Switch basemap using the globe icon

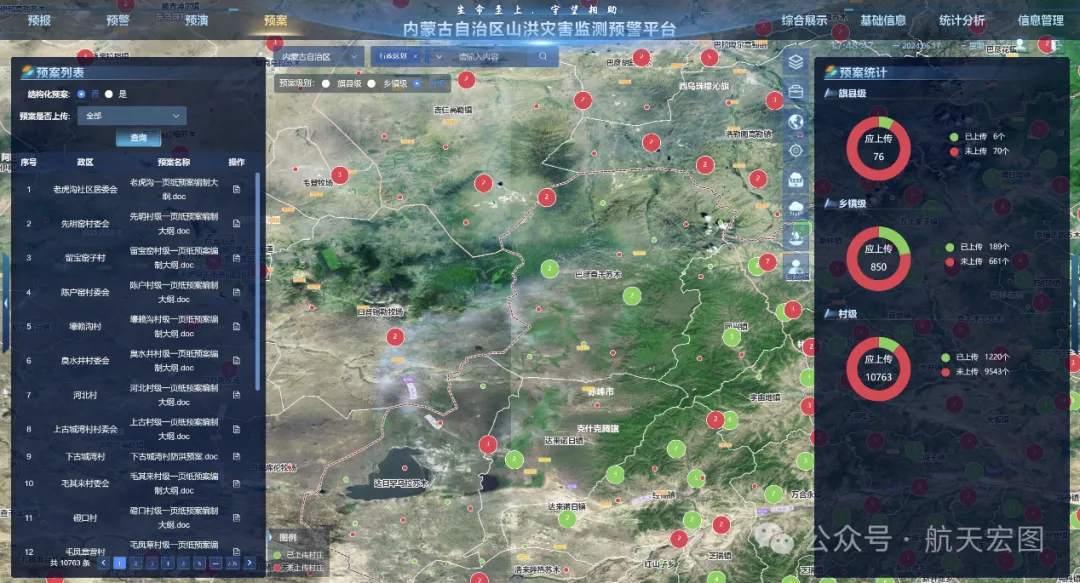[796, 121]
